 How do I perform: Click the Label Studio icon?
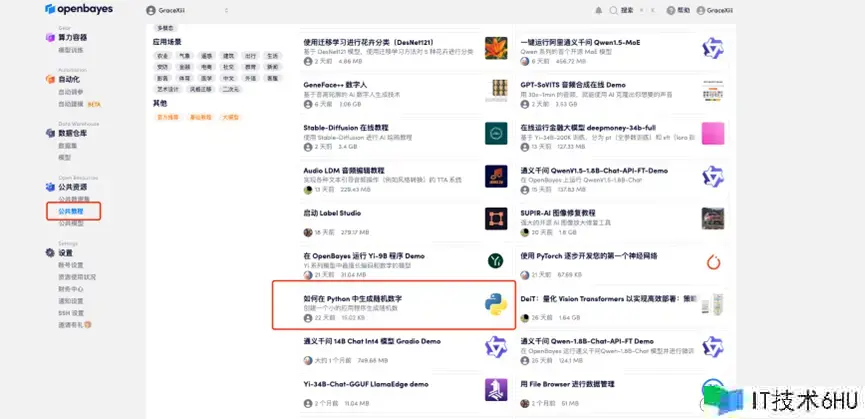(496, 219)
